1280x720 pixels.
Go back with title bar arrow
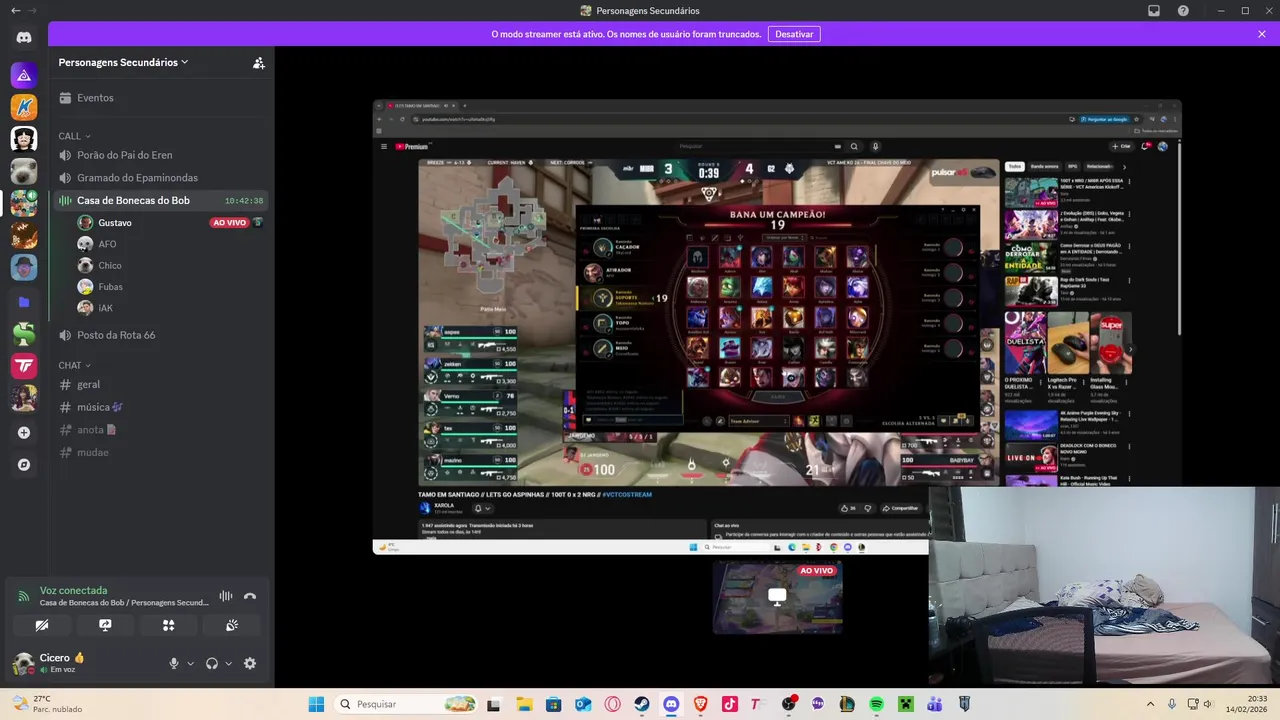point(15,10)
